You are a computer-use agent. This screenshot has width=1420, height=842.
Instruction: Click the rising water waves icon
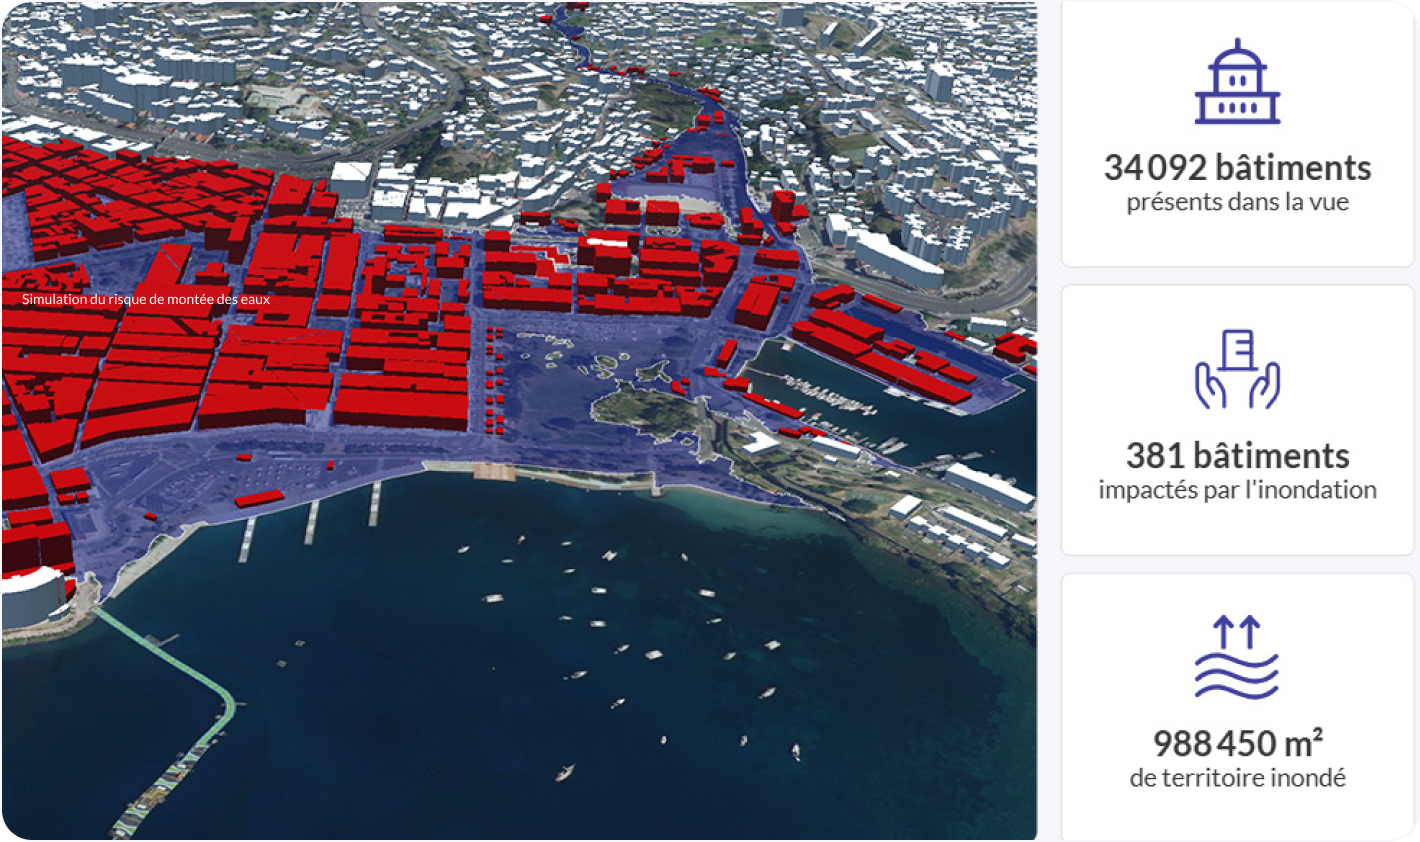[x=1237, y=658]
